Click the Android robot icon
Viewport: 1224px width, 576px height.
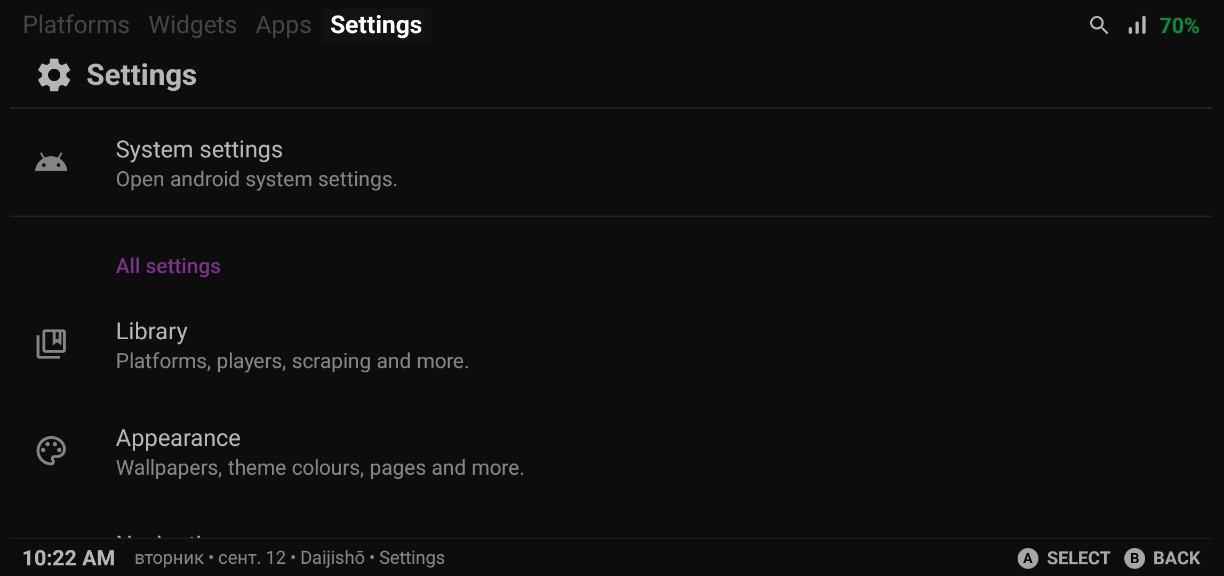tap(51, 163)
